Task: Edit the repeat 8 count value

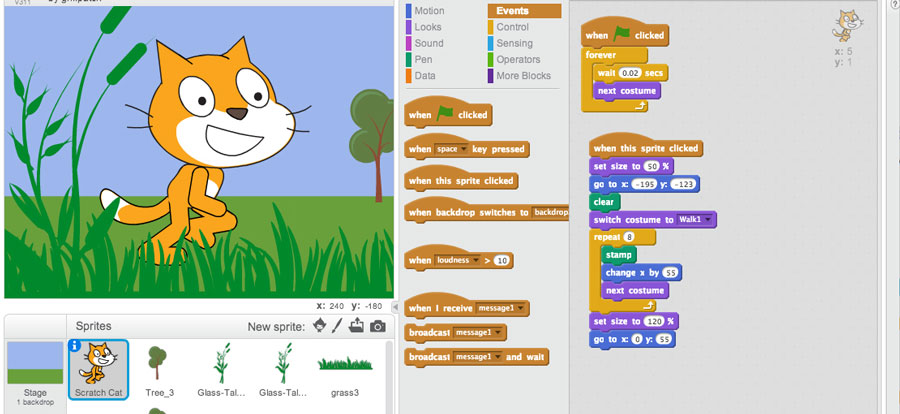Action: tap(630, 237)
